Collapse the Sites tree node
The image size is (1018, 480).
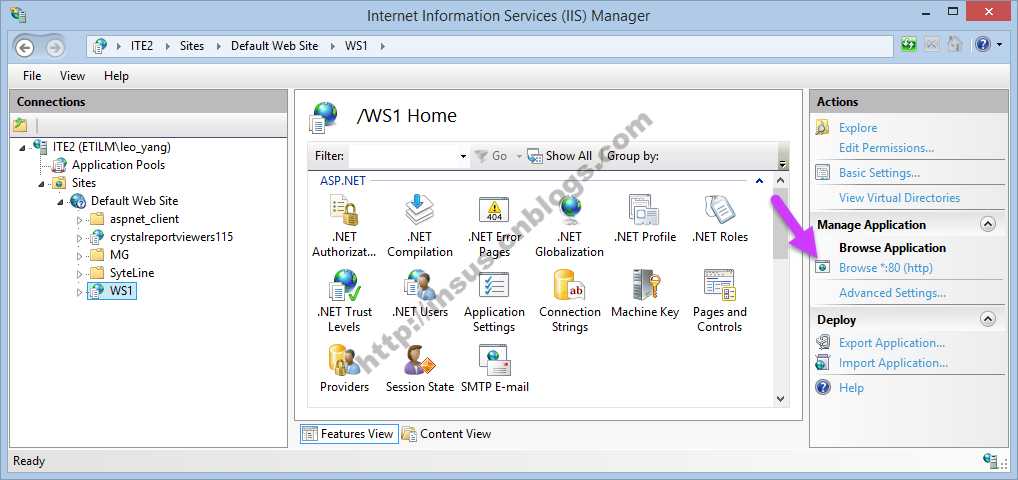pos(42,184)
